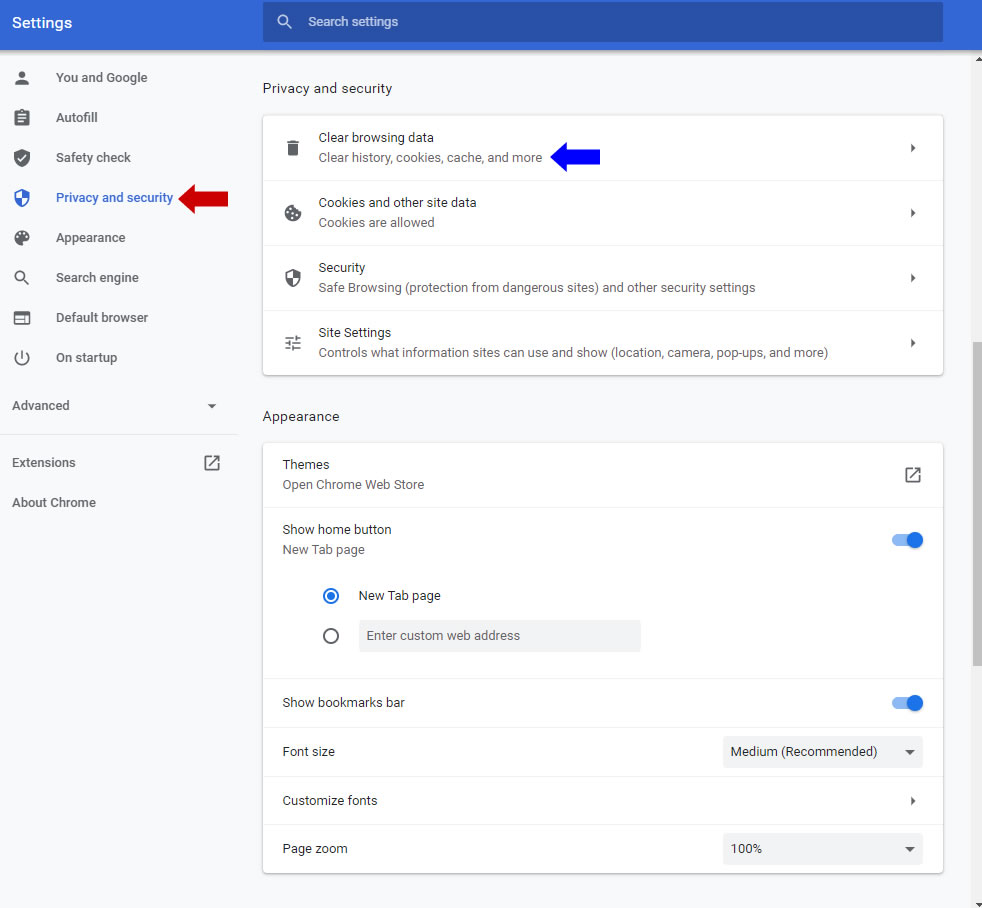Turn off Show home button toggle
Viewport: 982px width, 908px height.
(x=907, y=540)
